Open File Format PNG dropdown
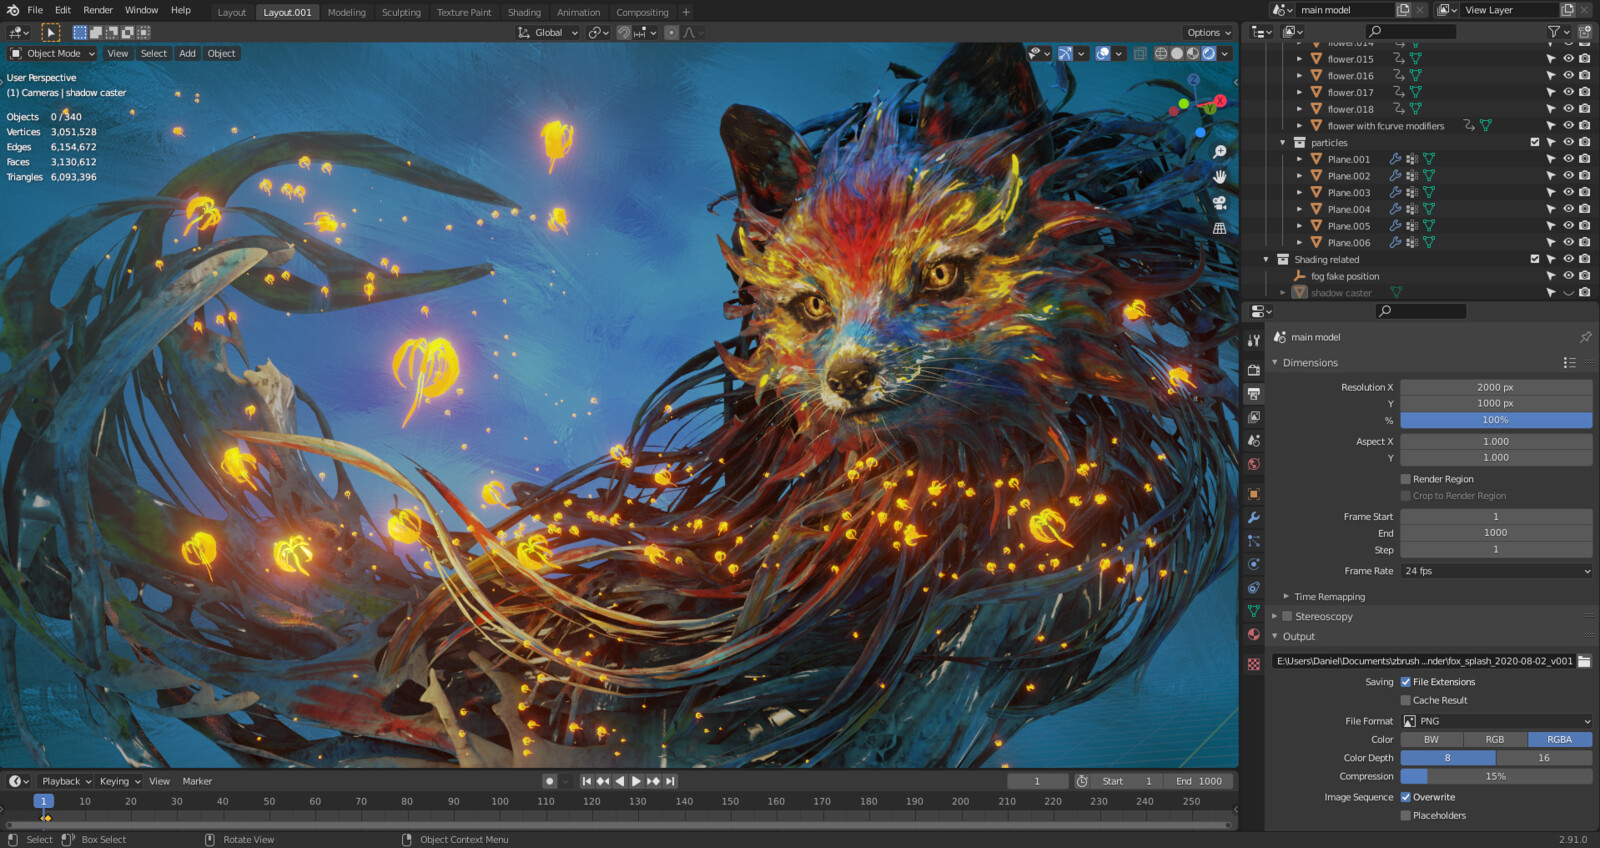 point(1496,721)
